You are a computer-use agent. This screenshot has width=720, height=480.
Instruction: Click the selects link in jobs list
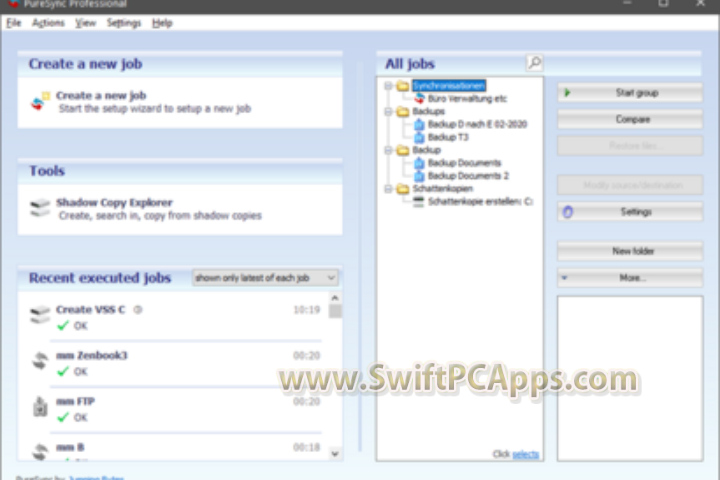[525, 454]
